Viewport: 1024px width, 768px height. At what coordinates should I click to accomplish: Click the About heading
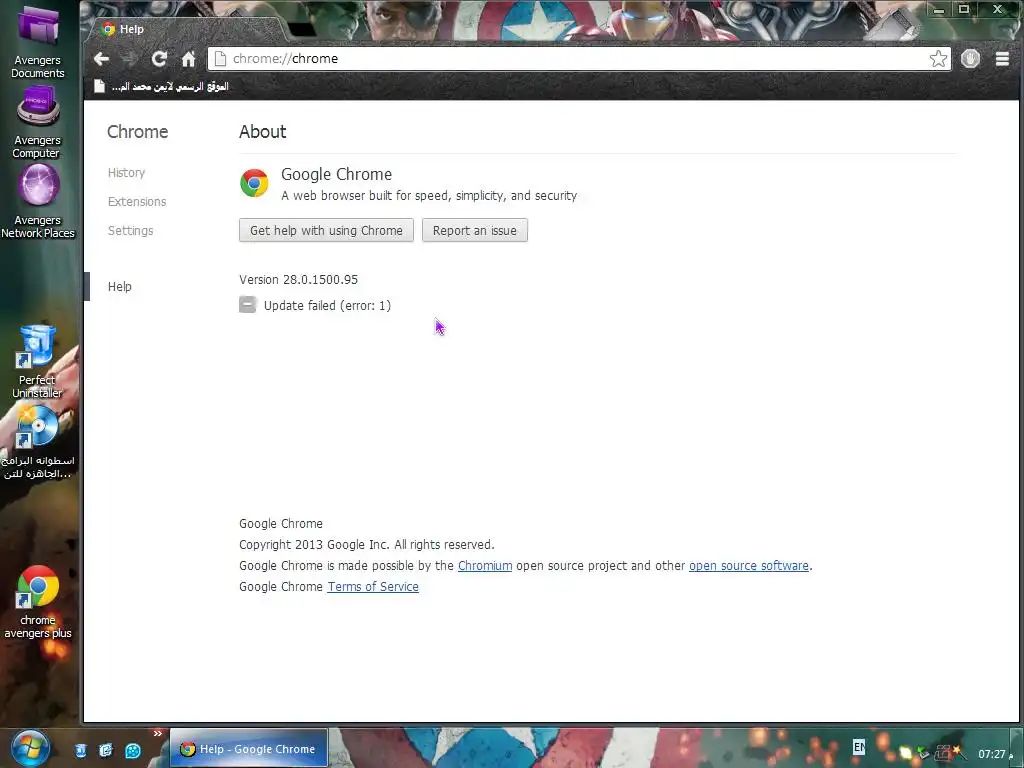click(263, 131)
